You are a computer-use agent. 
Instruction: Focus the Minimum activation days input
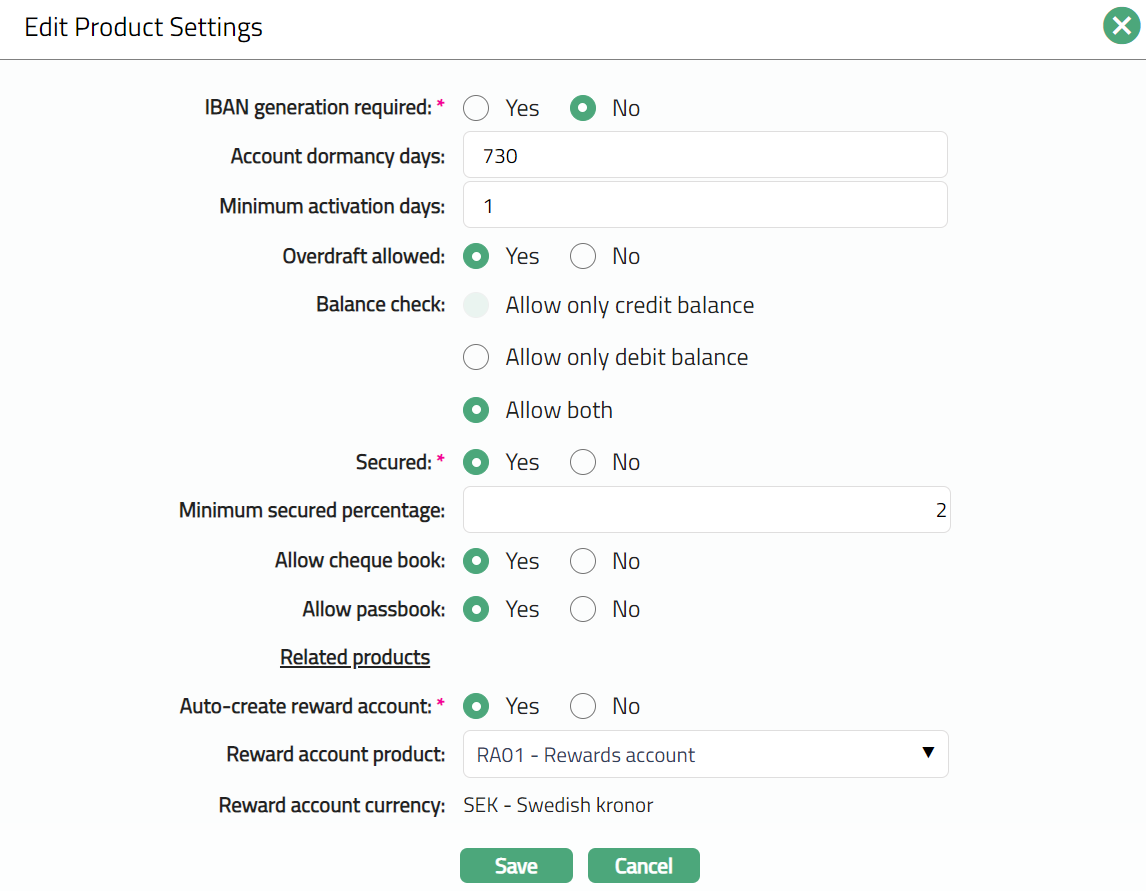click(705, 206)
